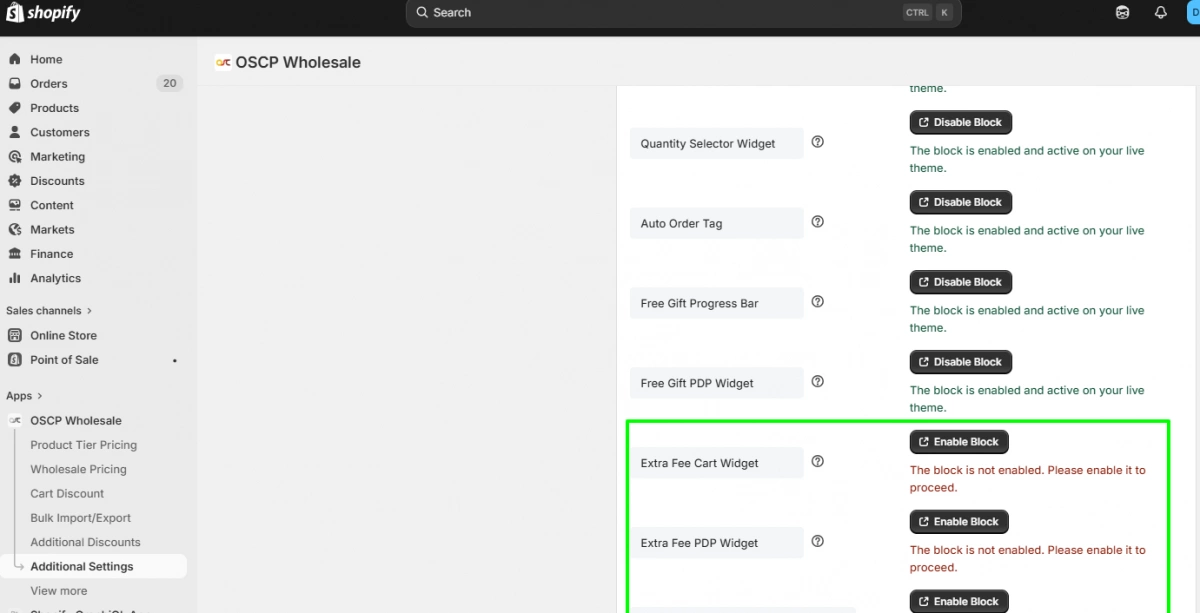Viewport: 1200px width, 613px height.
Task: Enable the Extra Fee PDP Widget block
Action: tap(959, 522)
